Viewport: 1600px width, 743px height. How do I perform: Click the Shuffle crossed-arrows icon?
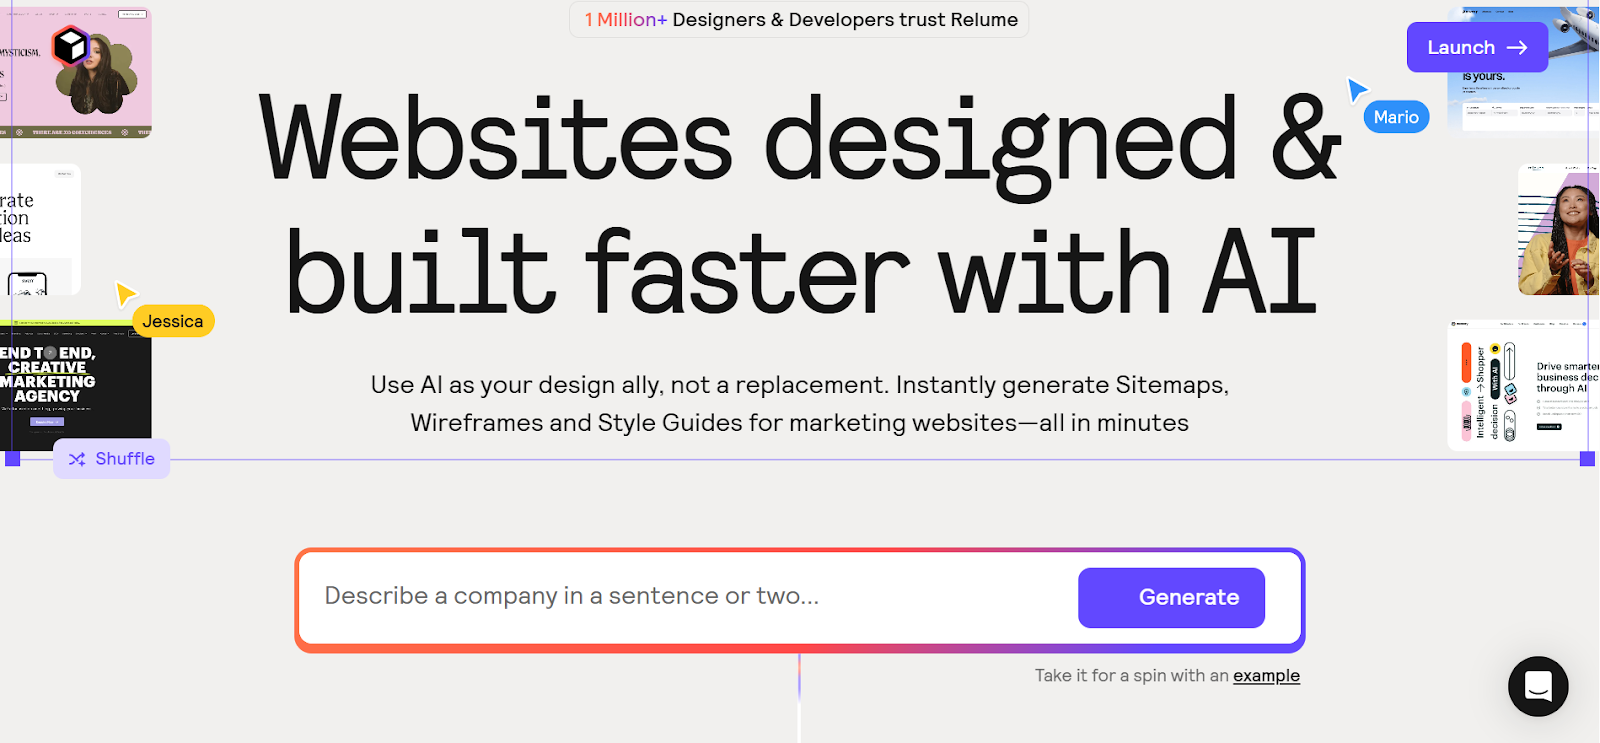pyautogui.click(x=77, y=459)
